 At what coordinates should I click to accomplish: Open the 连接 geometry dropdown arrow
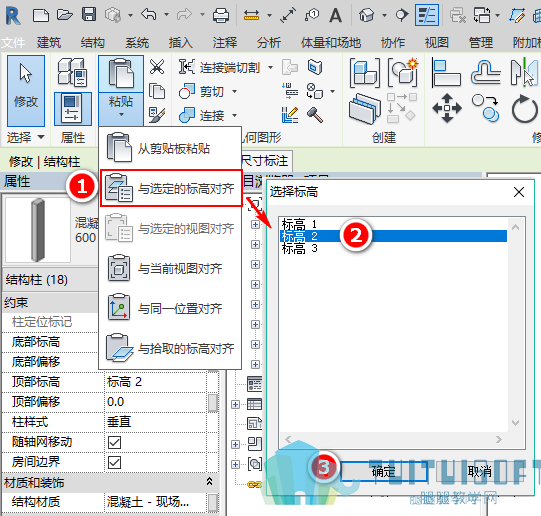point(234,115)
